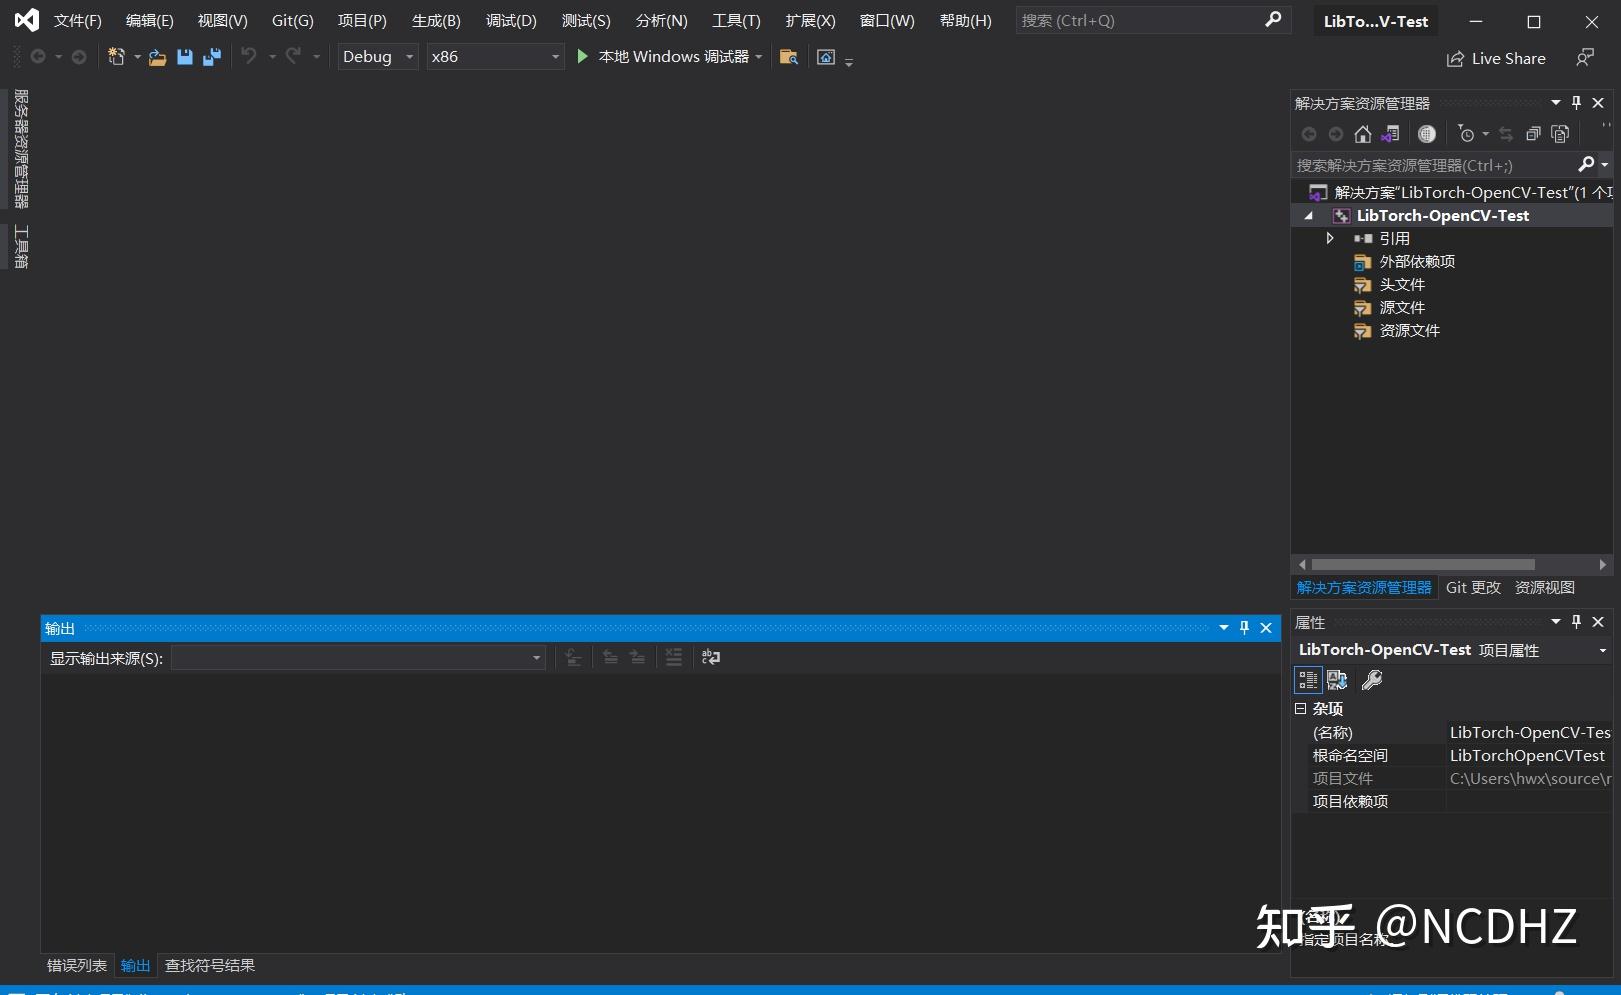Sync with Active Document in Solution Explorer
1621x995 pixels.
click(1503, 133)
